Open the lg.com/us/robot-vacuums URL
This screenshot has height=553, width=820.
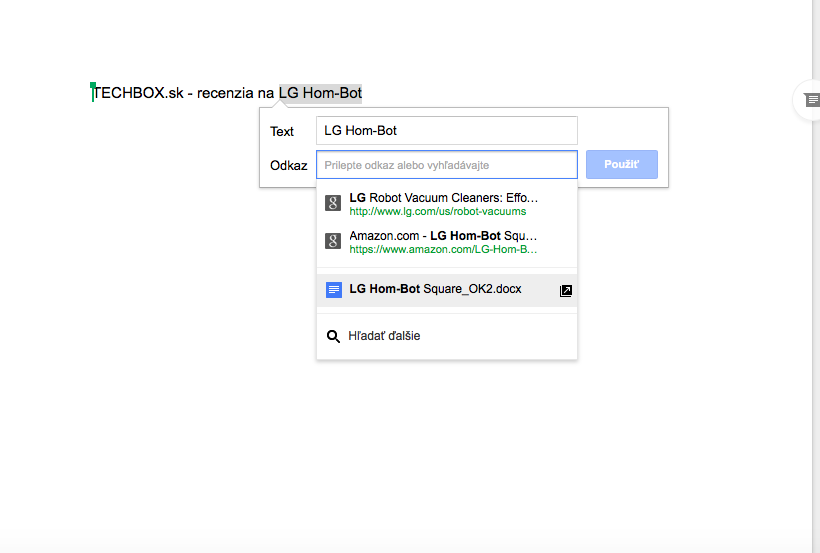click(438, 211)
